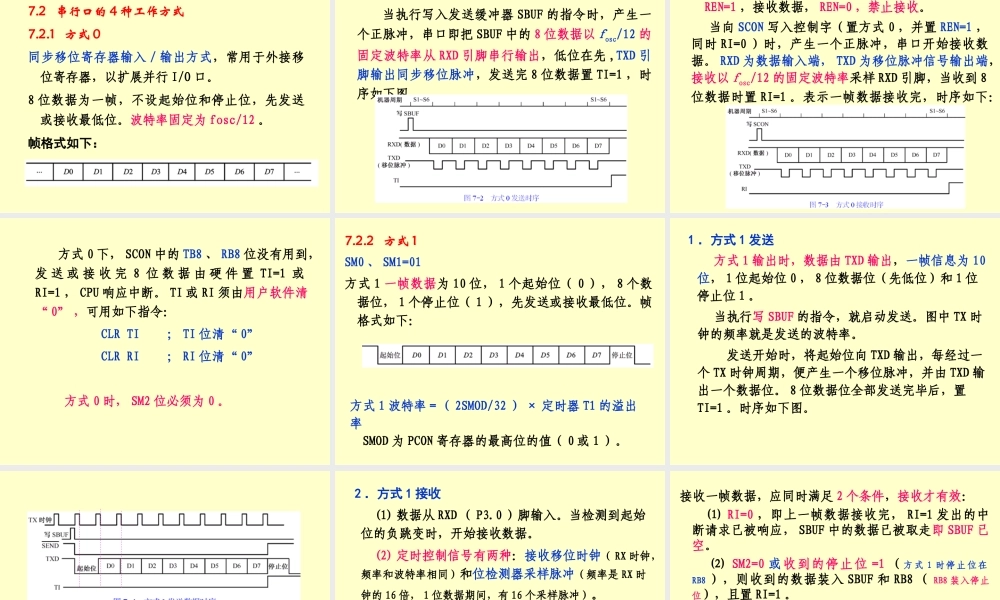Click the blue text 写SBUF in 方式1发送 slide

[x=773, y=316]
